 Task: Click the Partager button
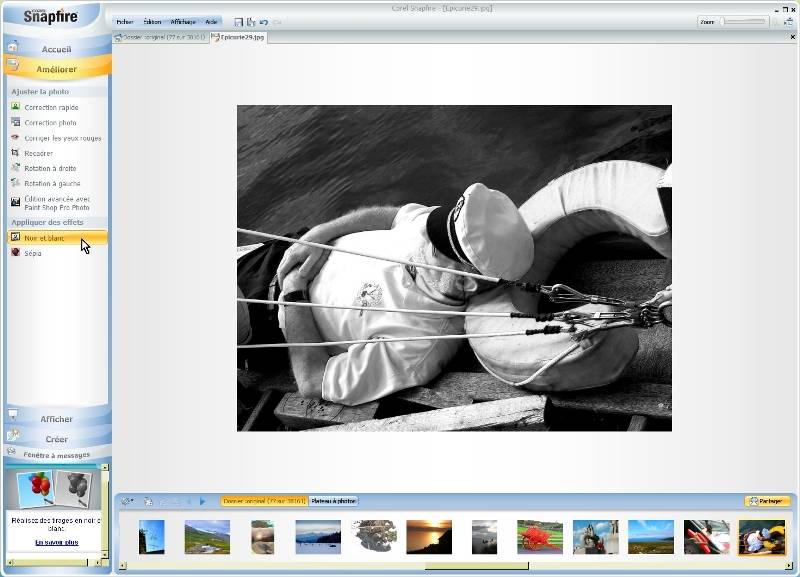(767, 501)
